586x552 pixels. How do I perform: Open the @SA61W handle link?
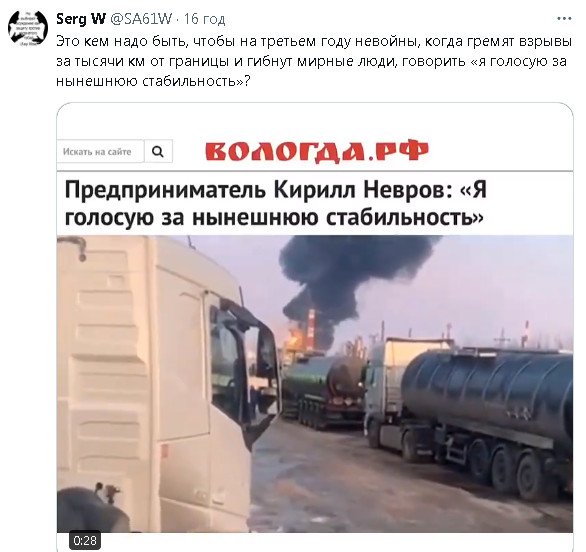click(x=141, y=19)
